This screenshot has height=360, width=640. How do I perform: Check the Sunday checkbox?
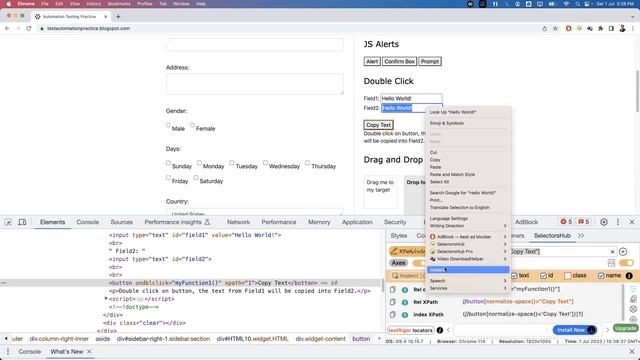[168, 162]
